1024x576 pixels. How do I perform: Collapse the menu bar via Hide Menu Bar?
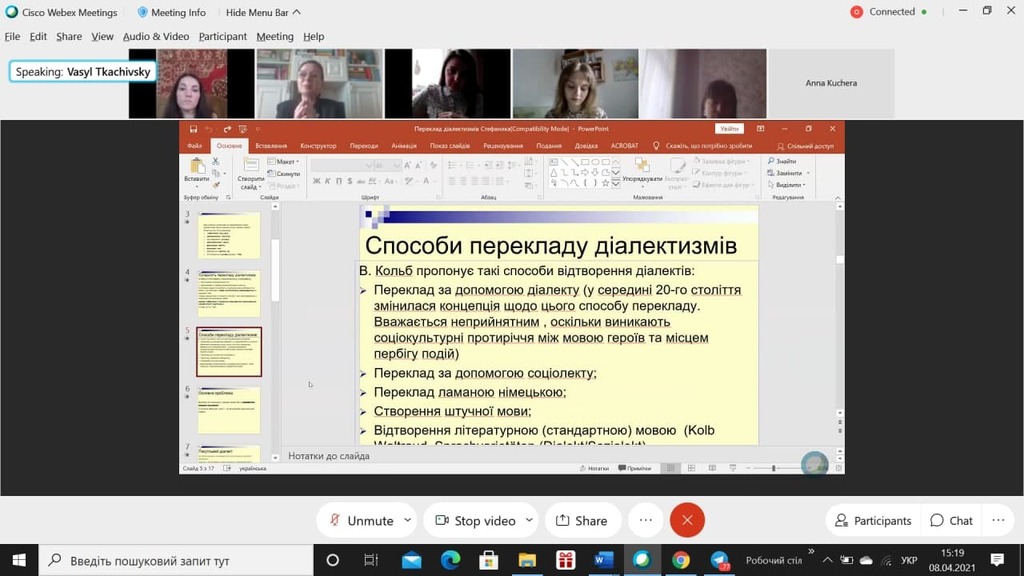263,12
